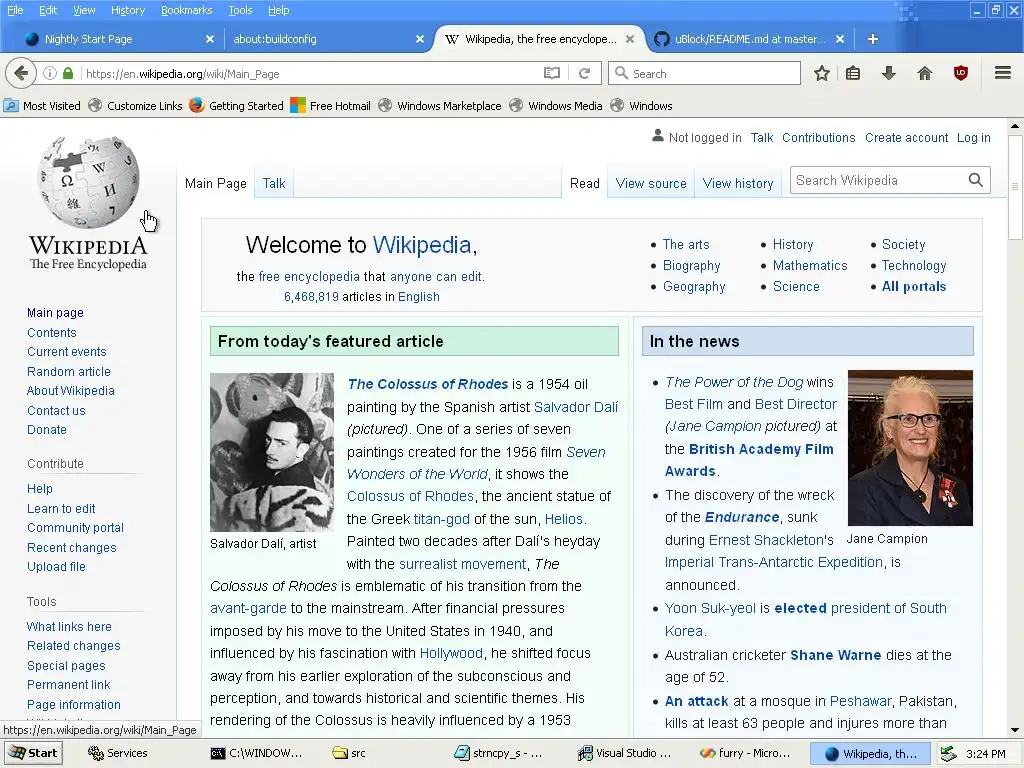Open the Getting Started Firefox bookmark
This screenshot has height=768, width=1024.
pos(236,105)
